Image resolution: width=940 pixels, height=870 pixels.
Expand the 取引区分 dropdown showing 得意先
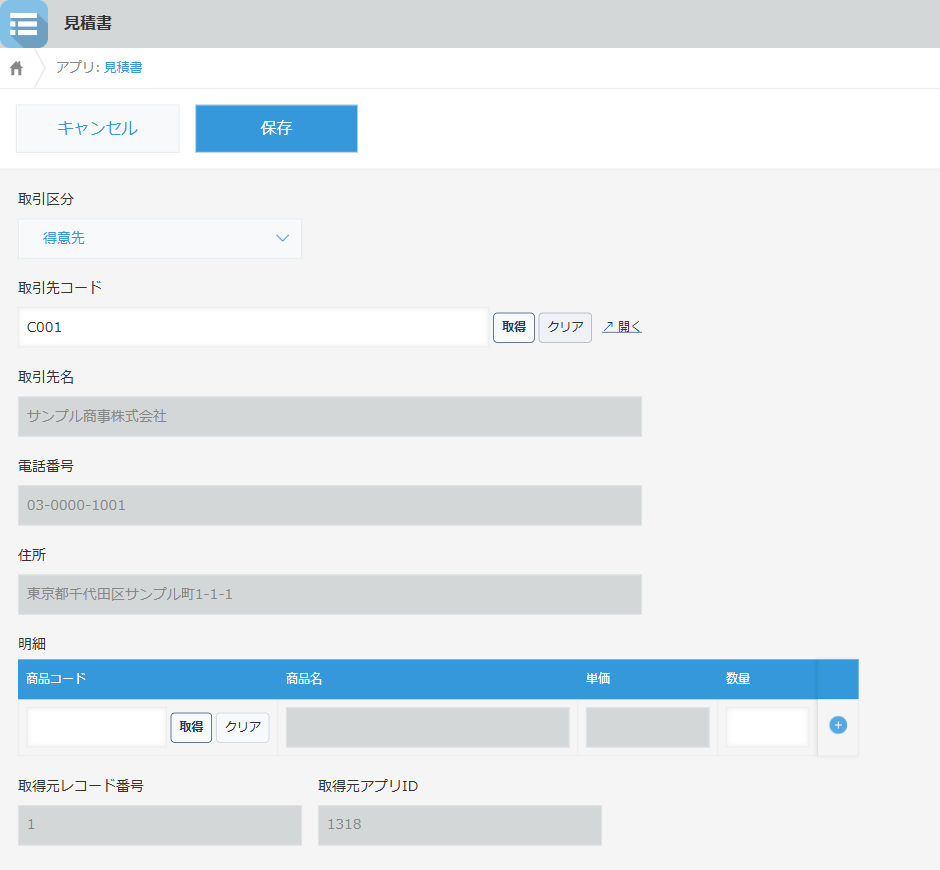[x=159, y=239]
